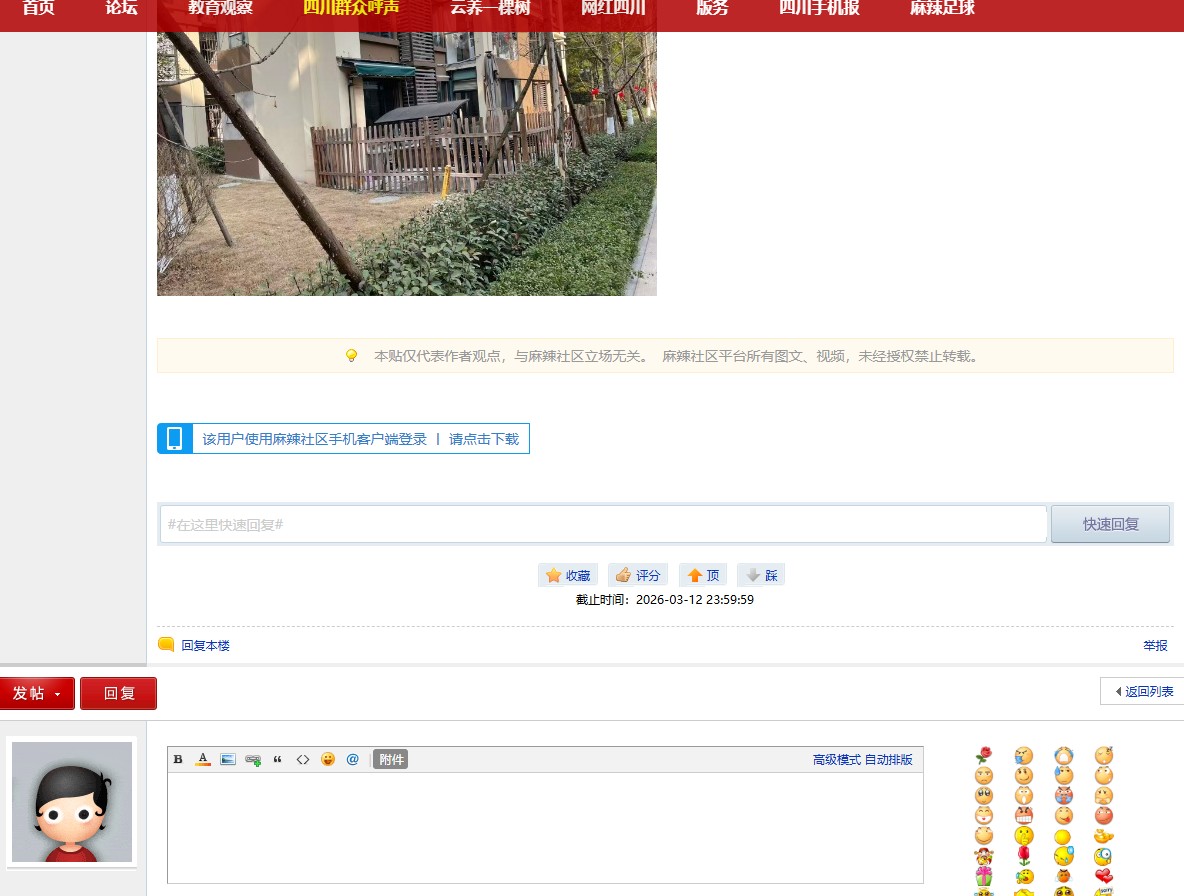Screen dimensions: 1184x896
Task: Click 返回列表 to return to list
Action: pos(1143,692)
